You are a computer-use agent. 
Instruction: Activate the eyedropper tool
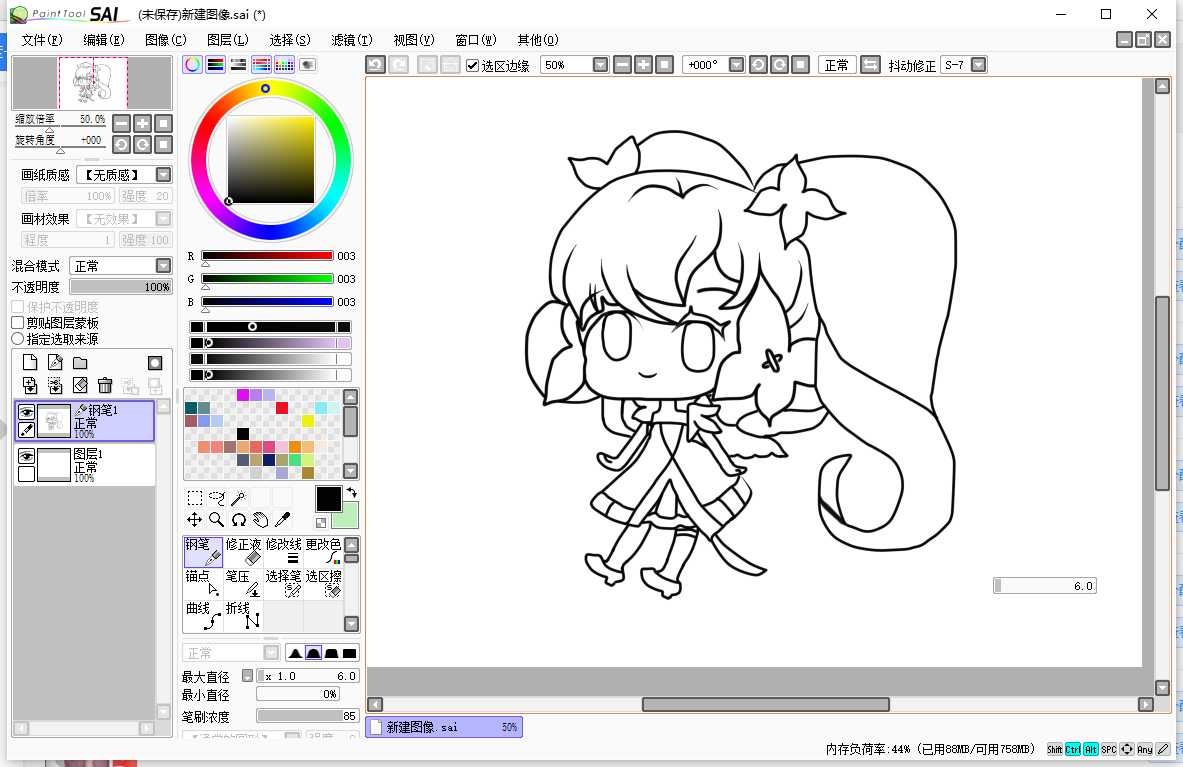click(282, 520)
